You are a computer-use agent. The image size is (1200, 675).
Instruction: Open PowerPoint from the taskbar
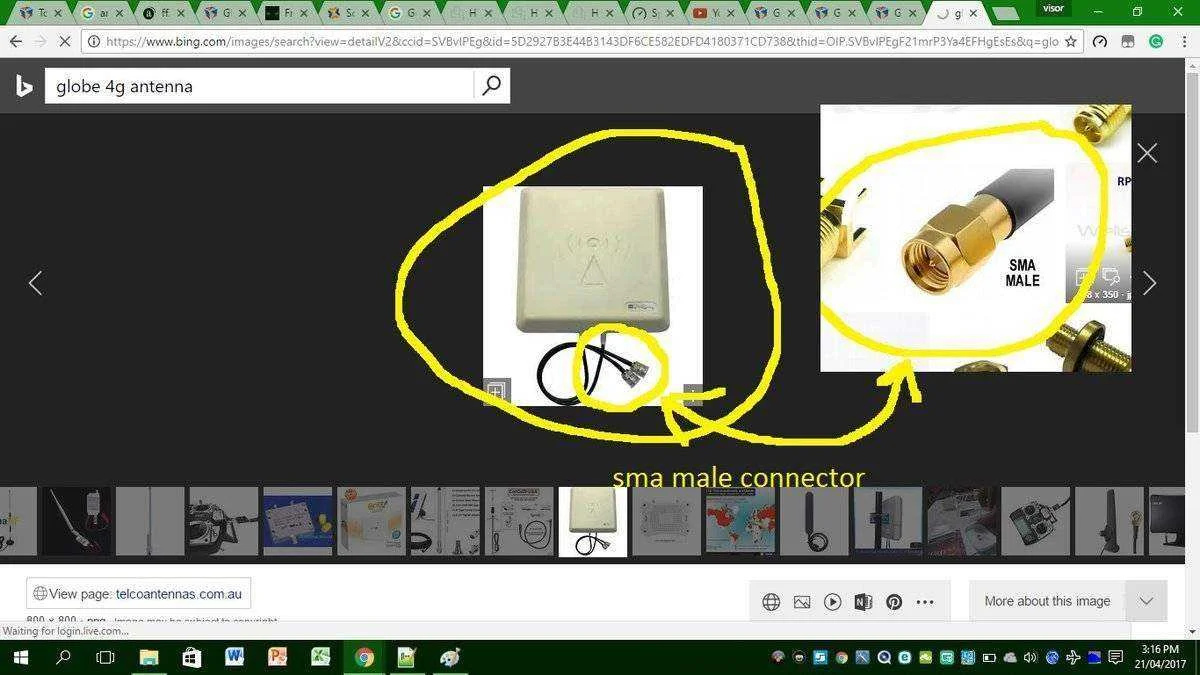pos(278,657)
